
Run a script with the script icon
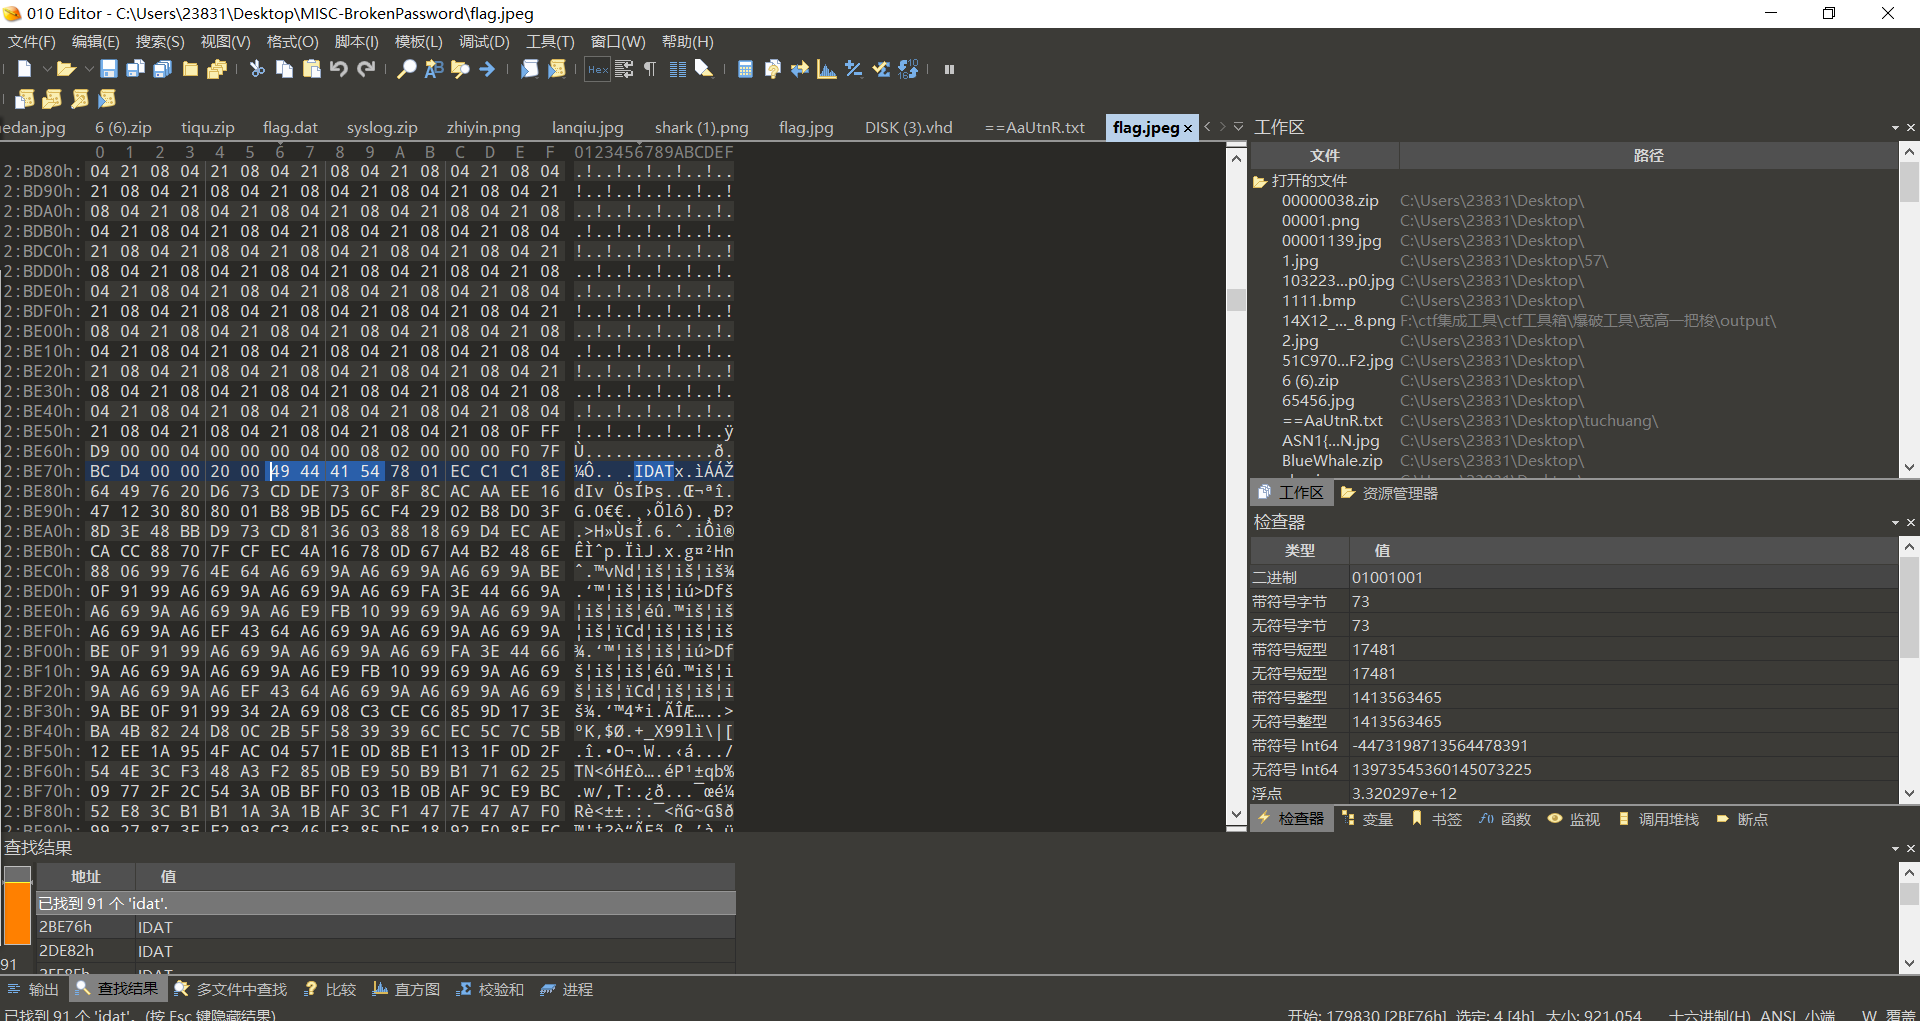click(x=530, y=69)
